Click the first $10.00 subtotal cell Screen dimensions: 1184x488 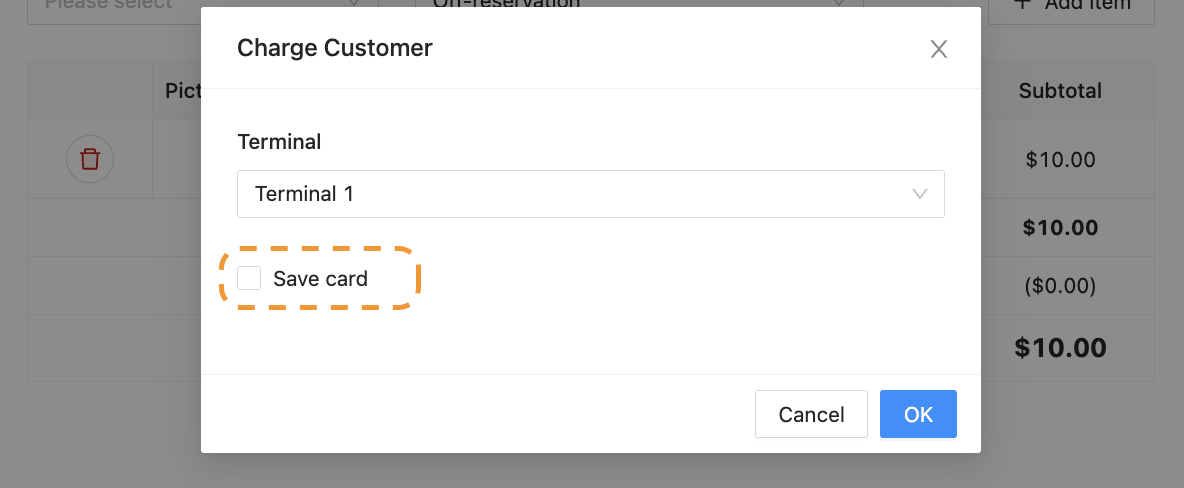coord(1060,159)
